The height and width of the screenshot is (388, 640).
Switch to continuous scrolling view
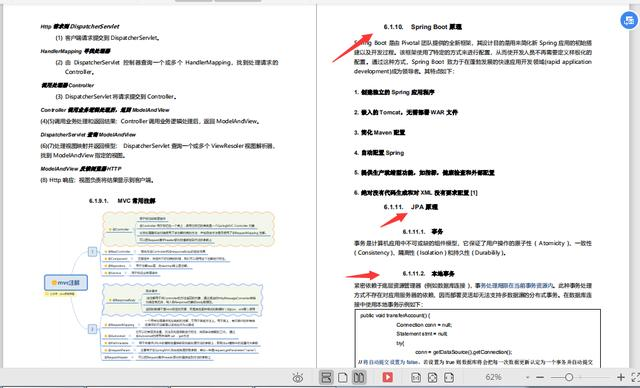click(x=326, y=377)
